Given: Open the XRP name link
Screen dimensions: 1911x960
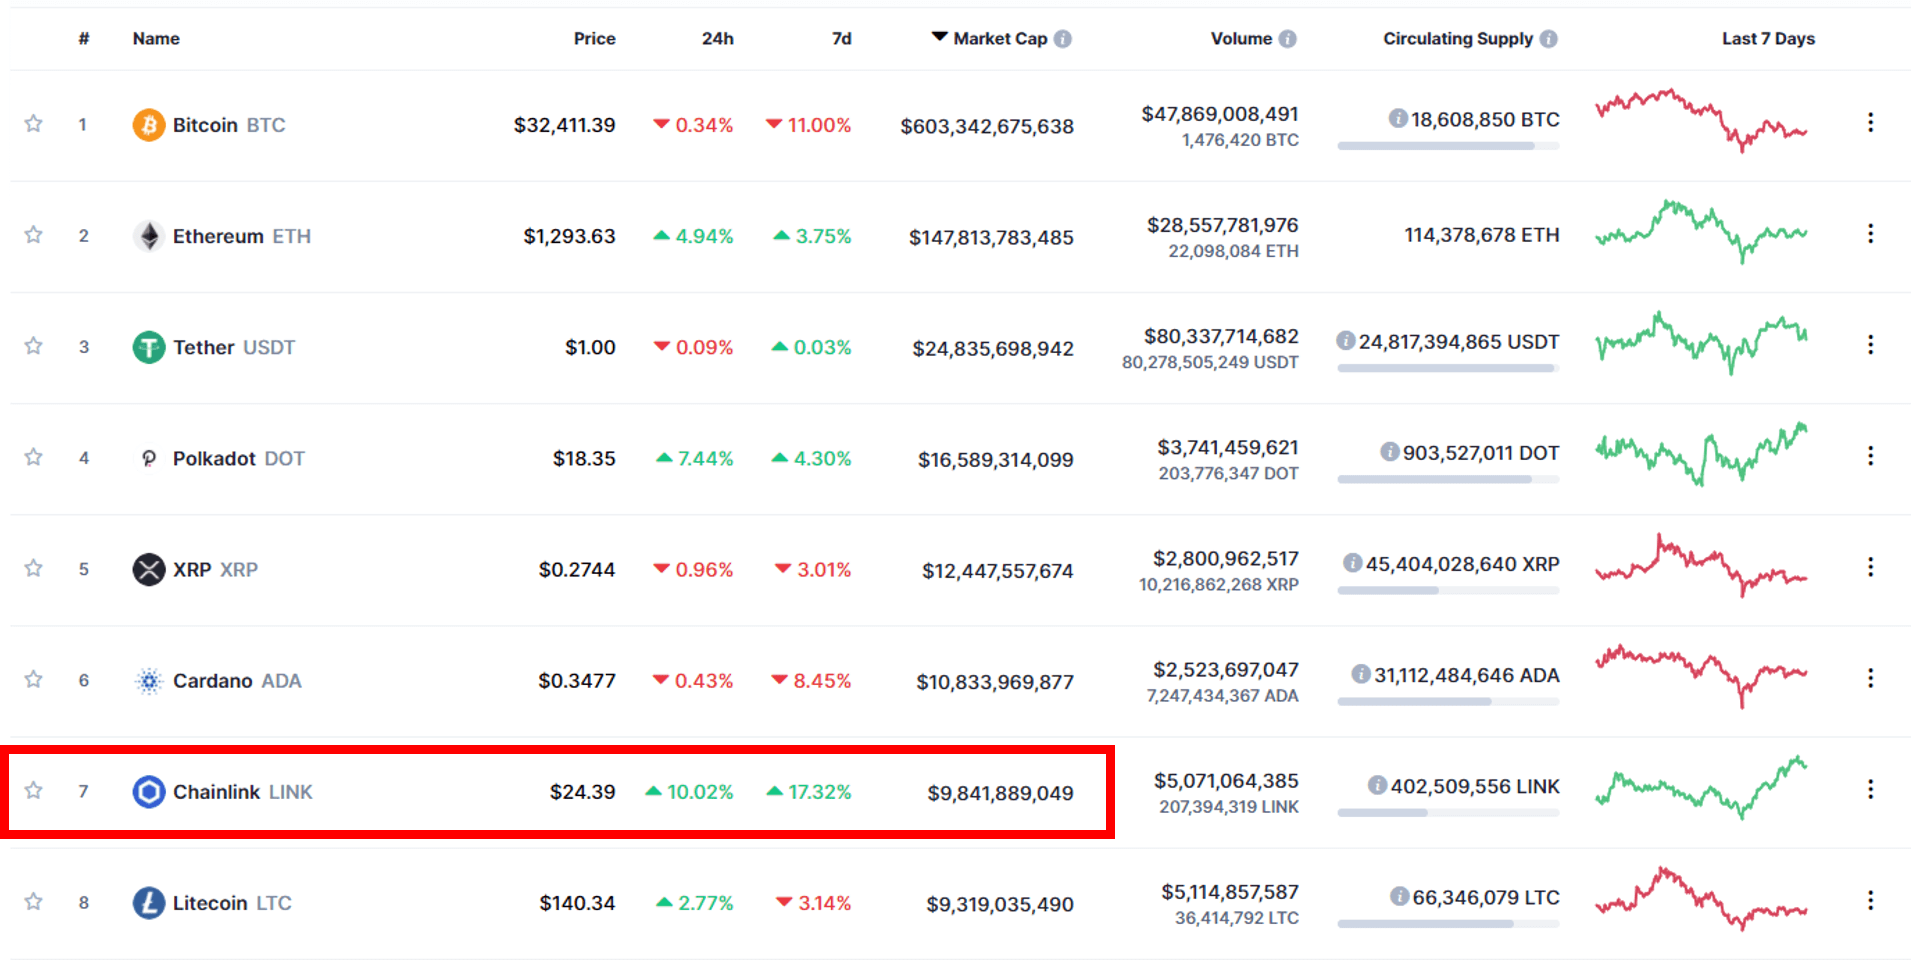Looking at the screenshot, I should (215, 569).
